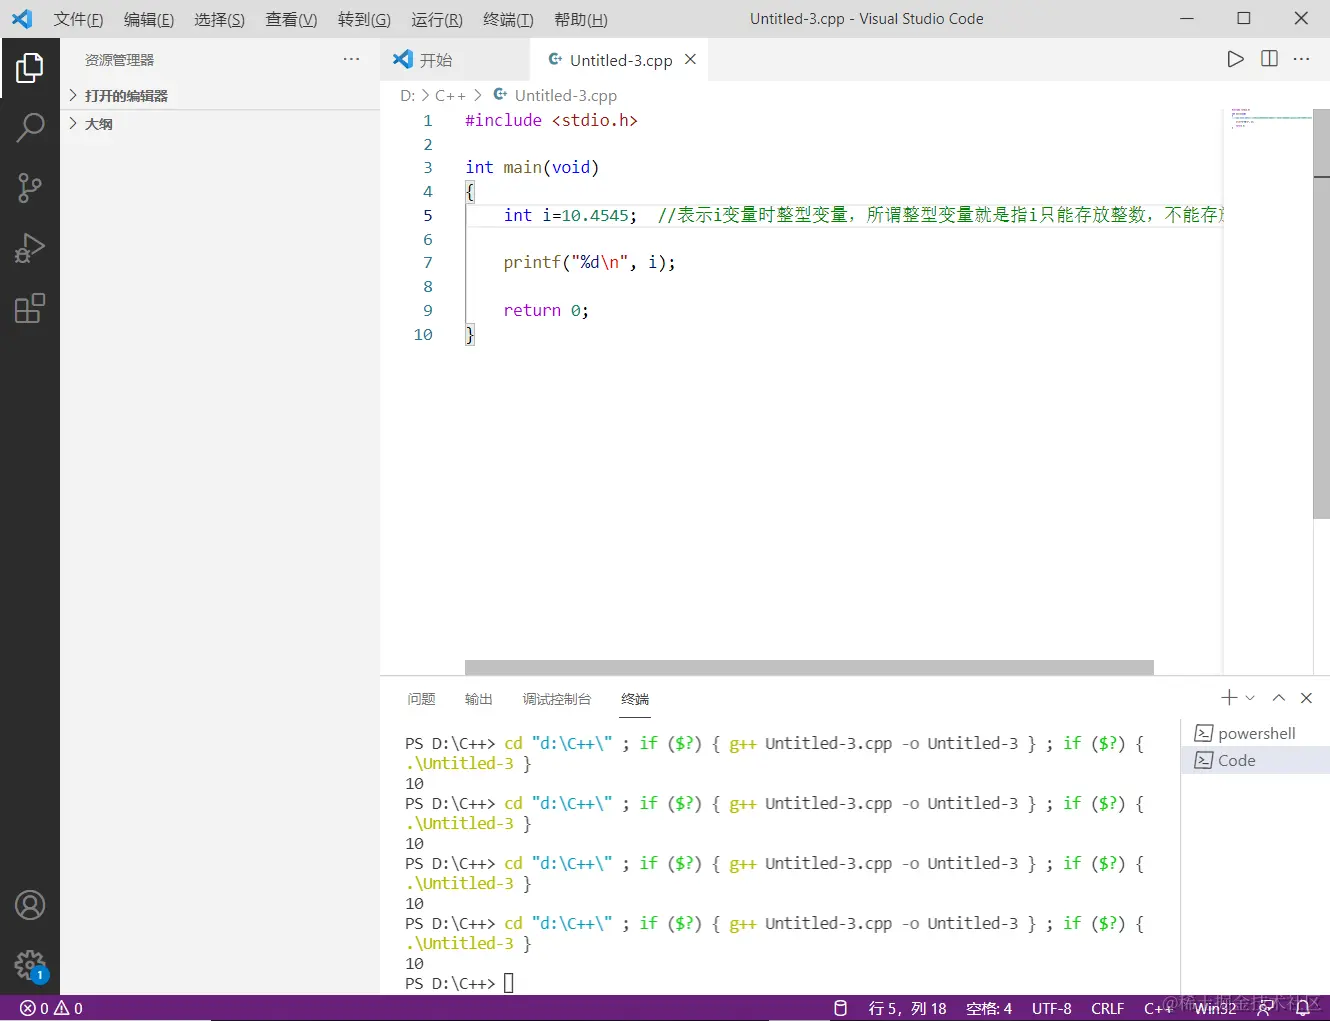The height and width of the screenshot is (1021, 1330).
Task: Switch to the 调试控制台 panel tab
Action: 557,699
